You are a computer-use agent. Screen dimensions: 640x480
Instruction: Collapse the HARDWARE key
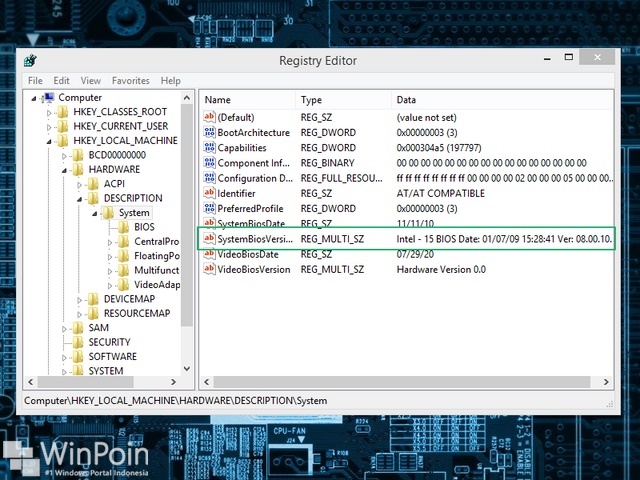[x=64, y=171]
